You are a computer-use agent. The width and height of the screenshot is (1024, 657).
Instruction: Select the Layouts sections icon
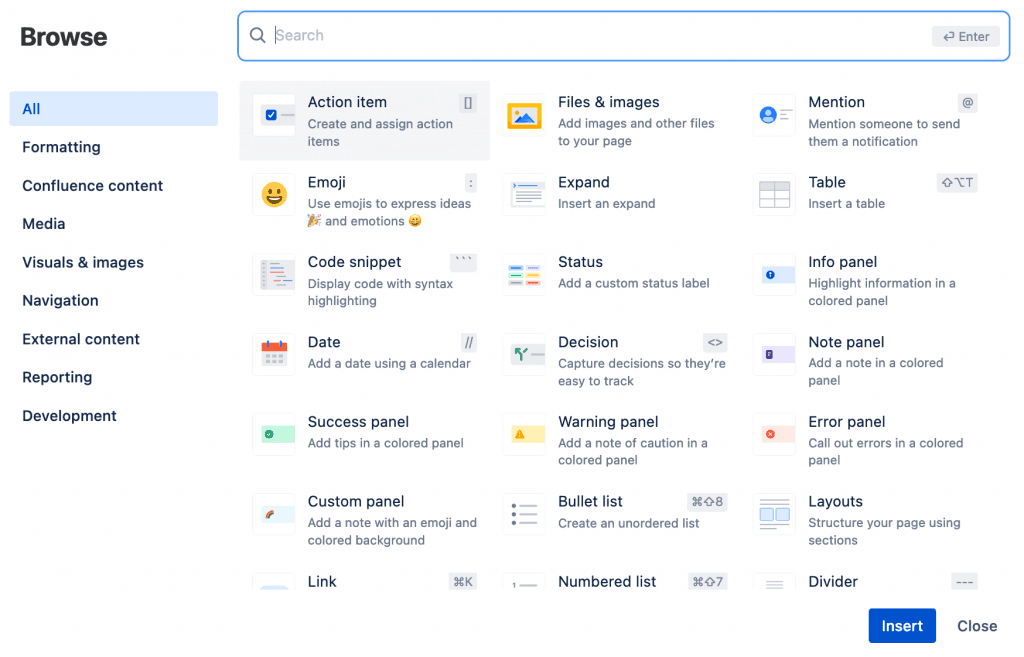pyautogui.click(x=775, y=514)
